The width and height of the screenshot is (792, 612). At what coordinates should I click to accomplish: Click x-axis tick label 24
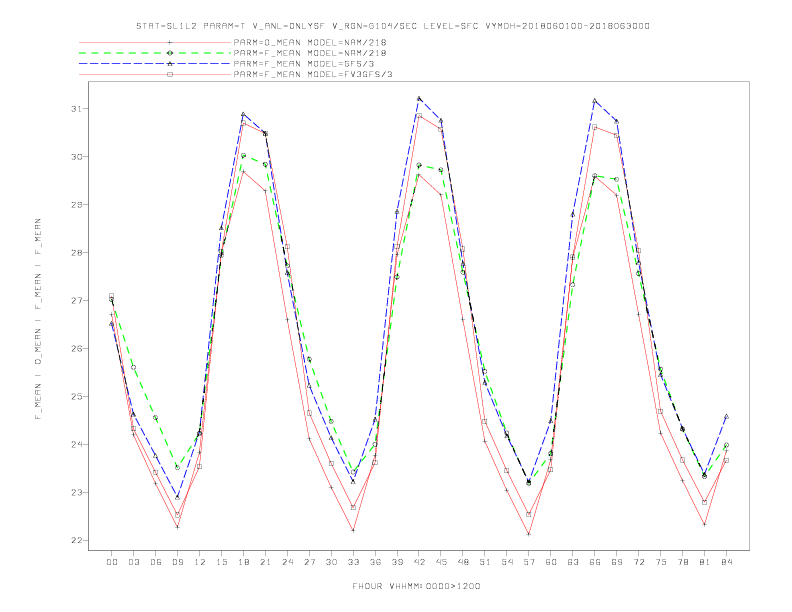click(287, 562)
